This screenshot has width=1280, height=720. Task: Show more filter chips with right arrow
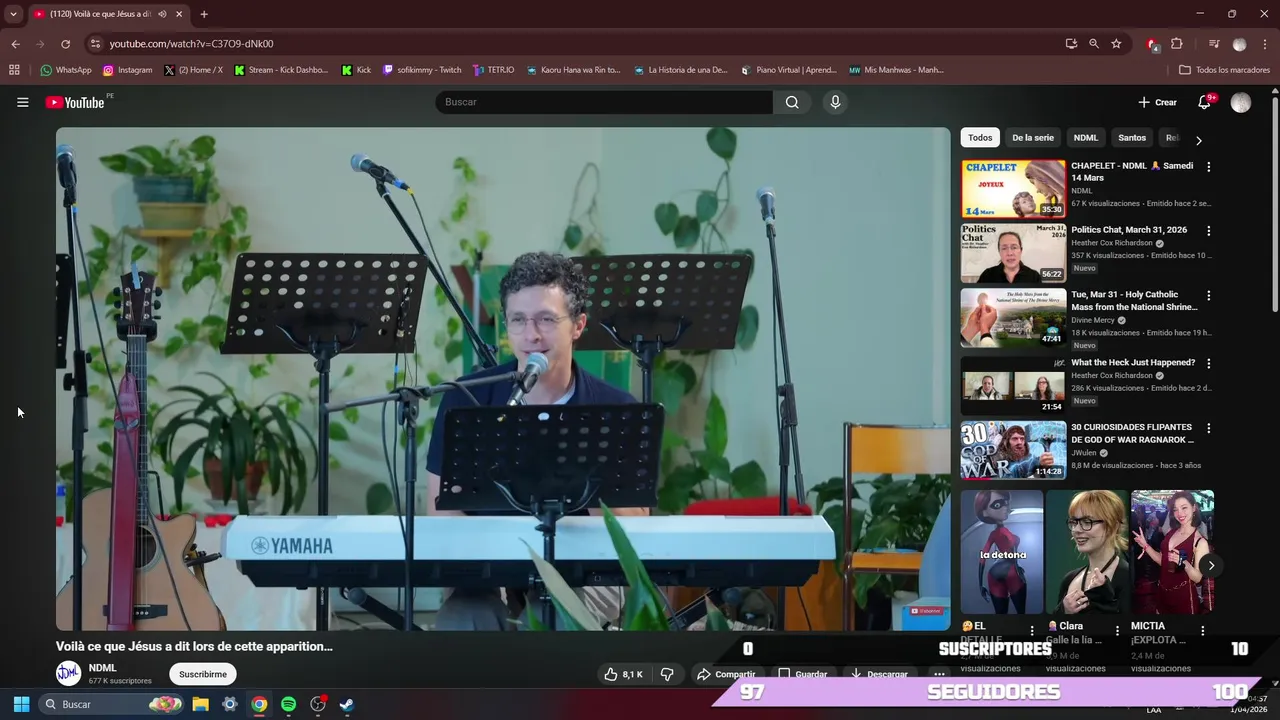1199,140
